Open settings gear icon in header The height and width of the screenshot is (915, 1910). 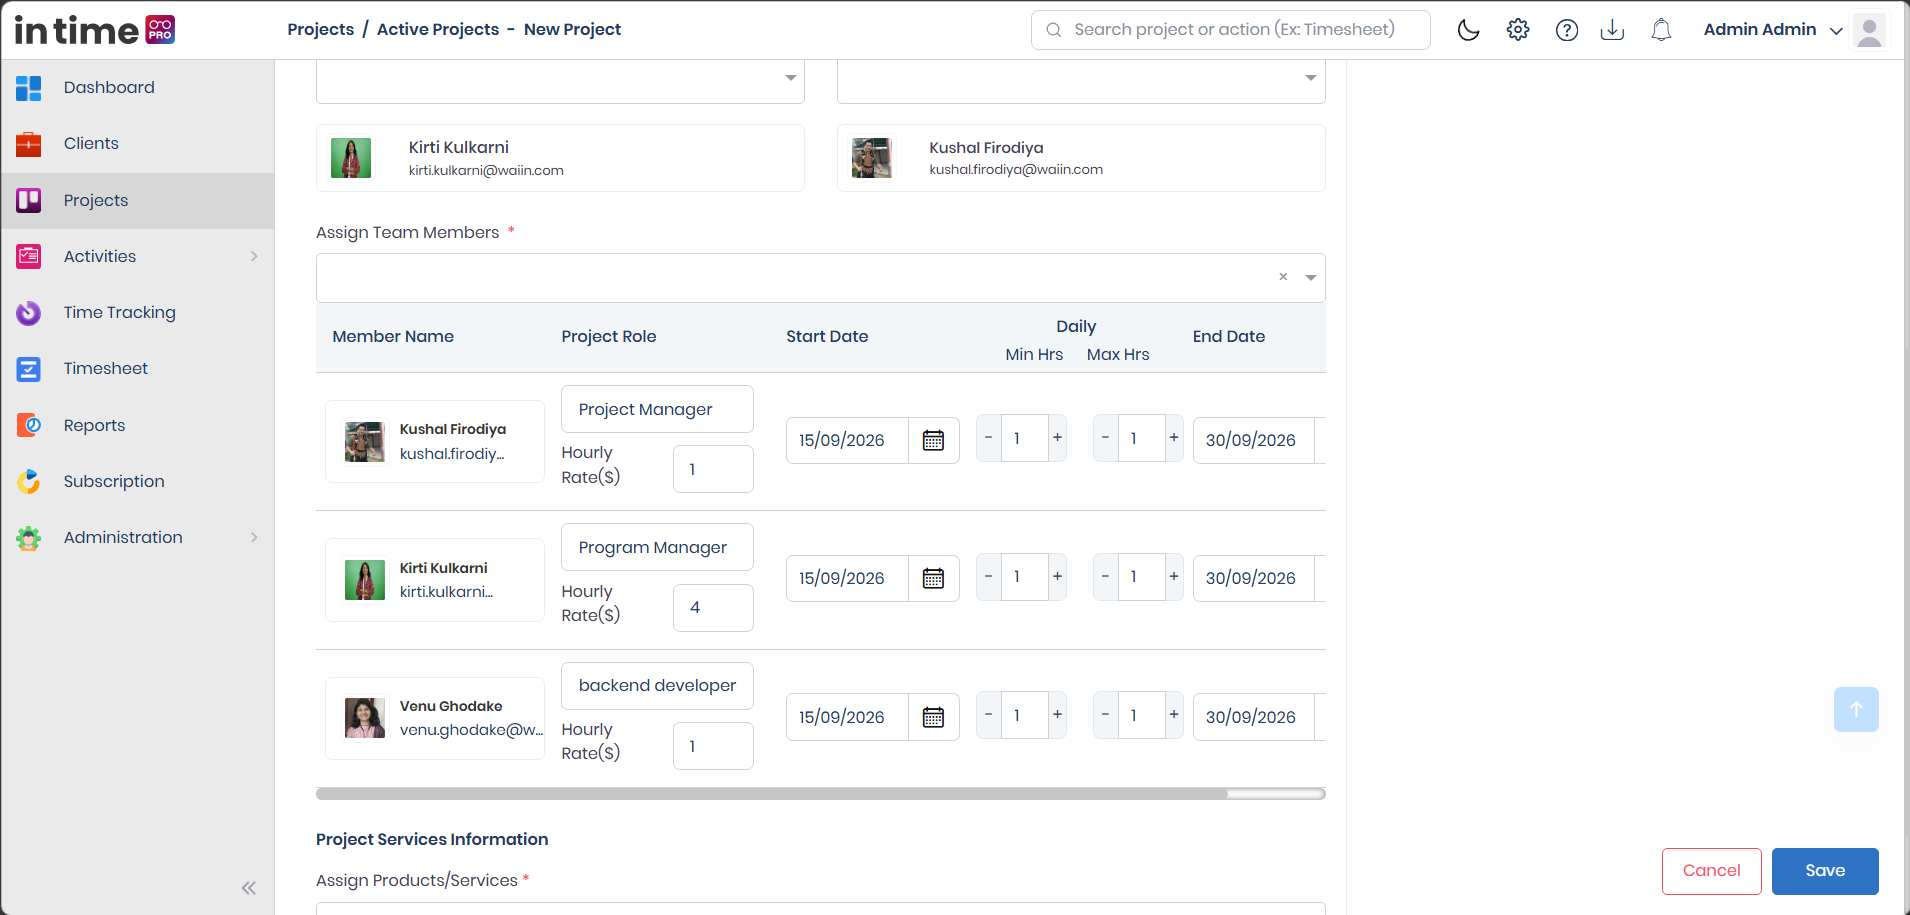coord(1518,30)
